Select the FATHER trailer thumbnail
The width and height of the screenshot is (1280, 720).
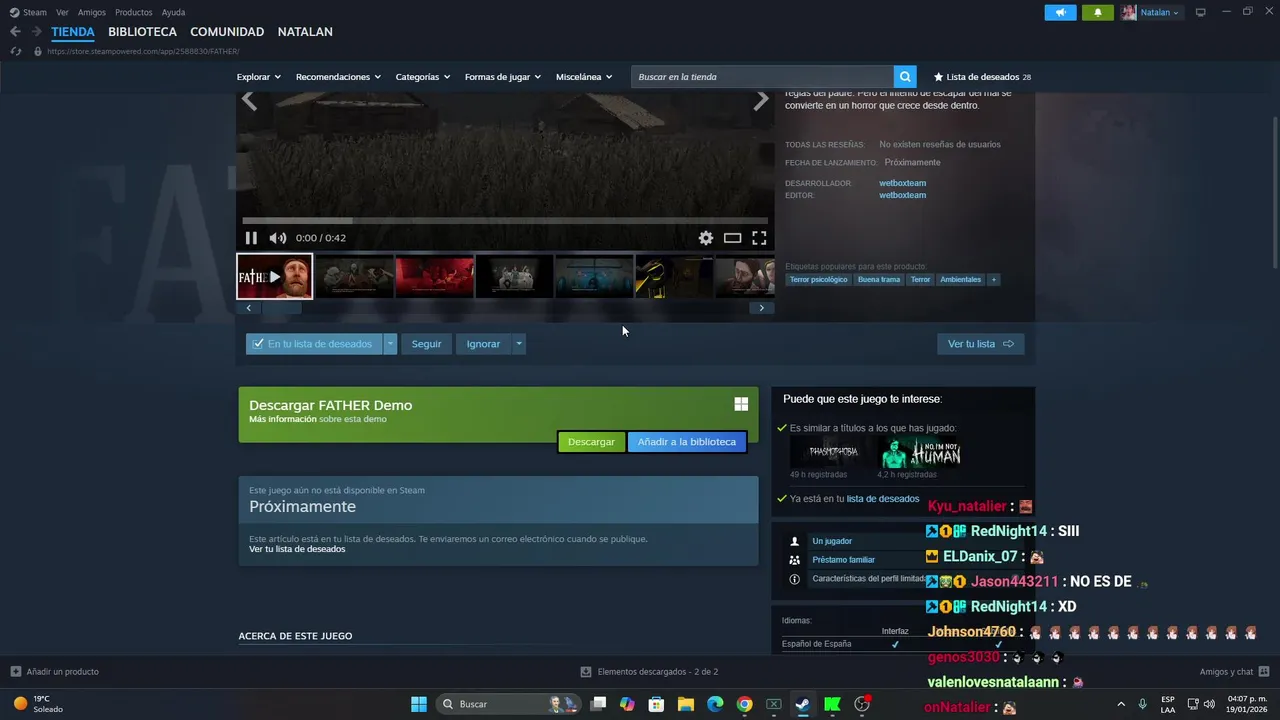pos(275,277)
